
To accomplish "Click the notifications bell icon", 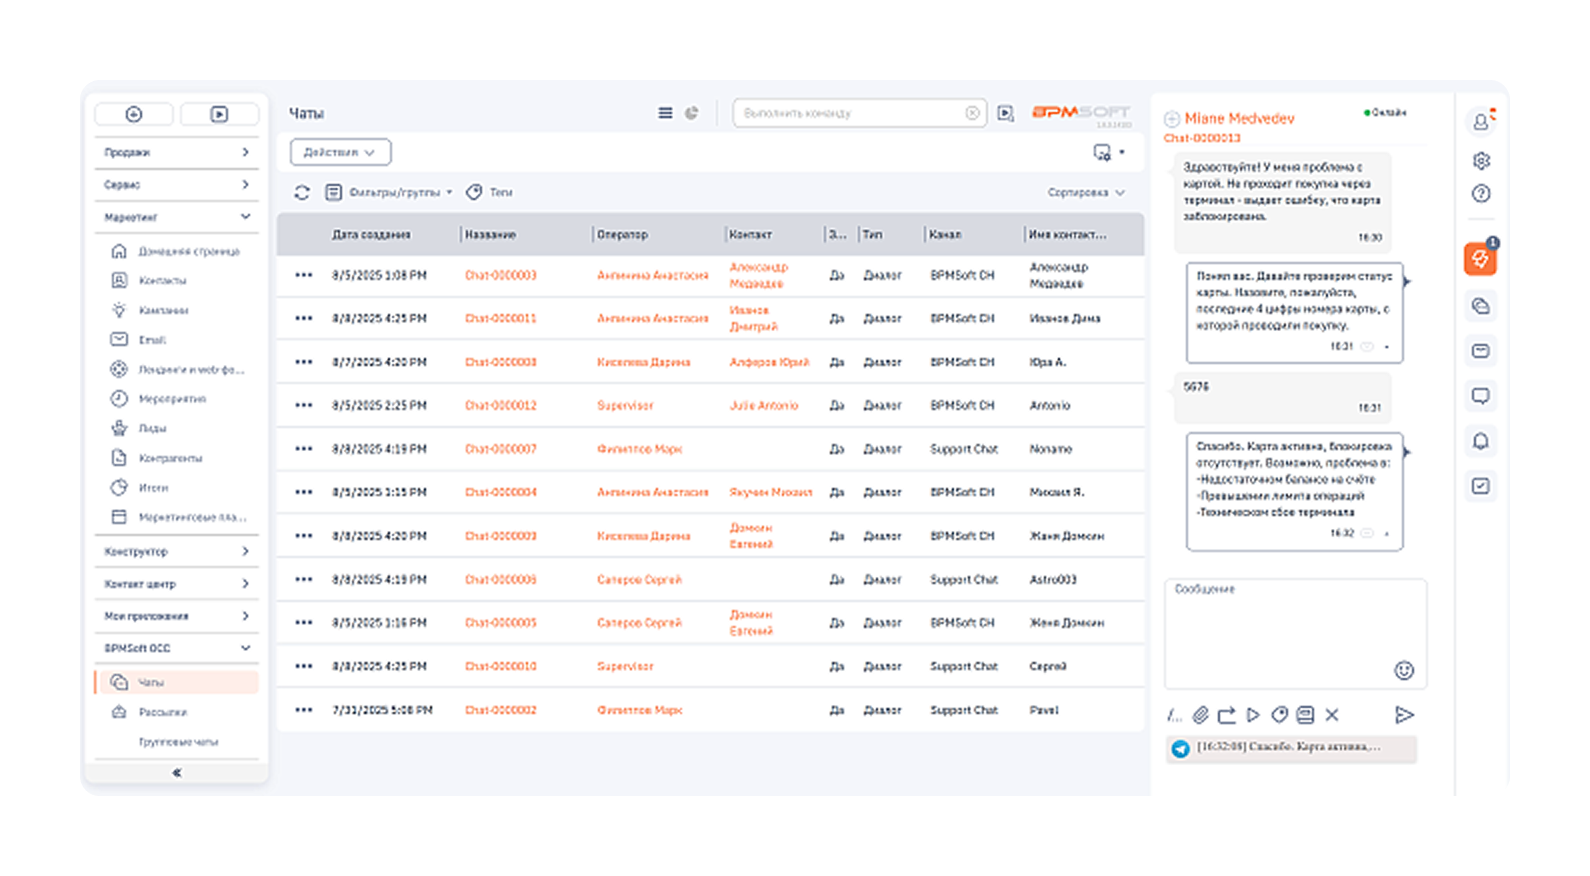I will coord(1481,441).
